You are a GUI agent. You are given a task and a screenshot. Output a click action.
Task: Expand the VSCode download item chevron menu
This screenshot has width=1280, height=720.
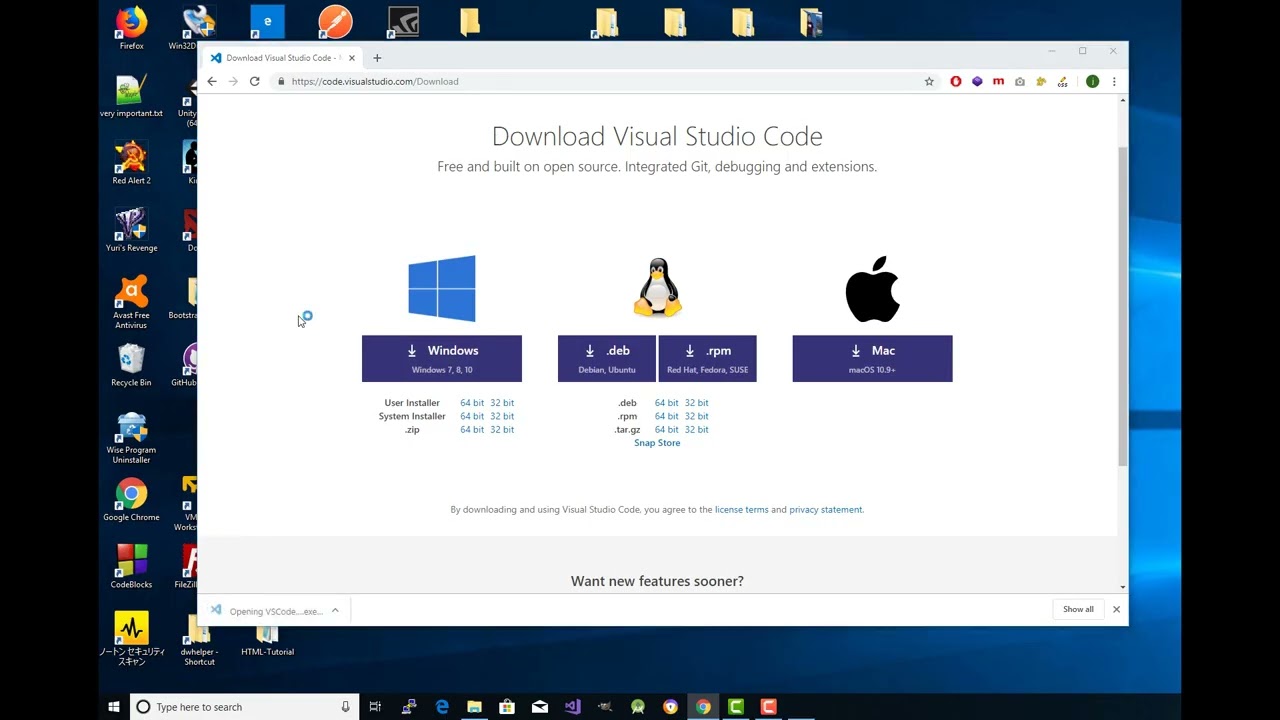335,610
